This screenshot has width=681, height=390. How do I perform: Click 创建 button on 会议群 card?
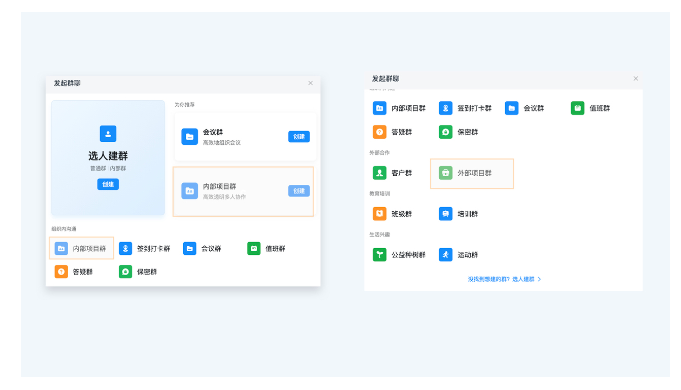click(x=299, y=136)
